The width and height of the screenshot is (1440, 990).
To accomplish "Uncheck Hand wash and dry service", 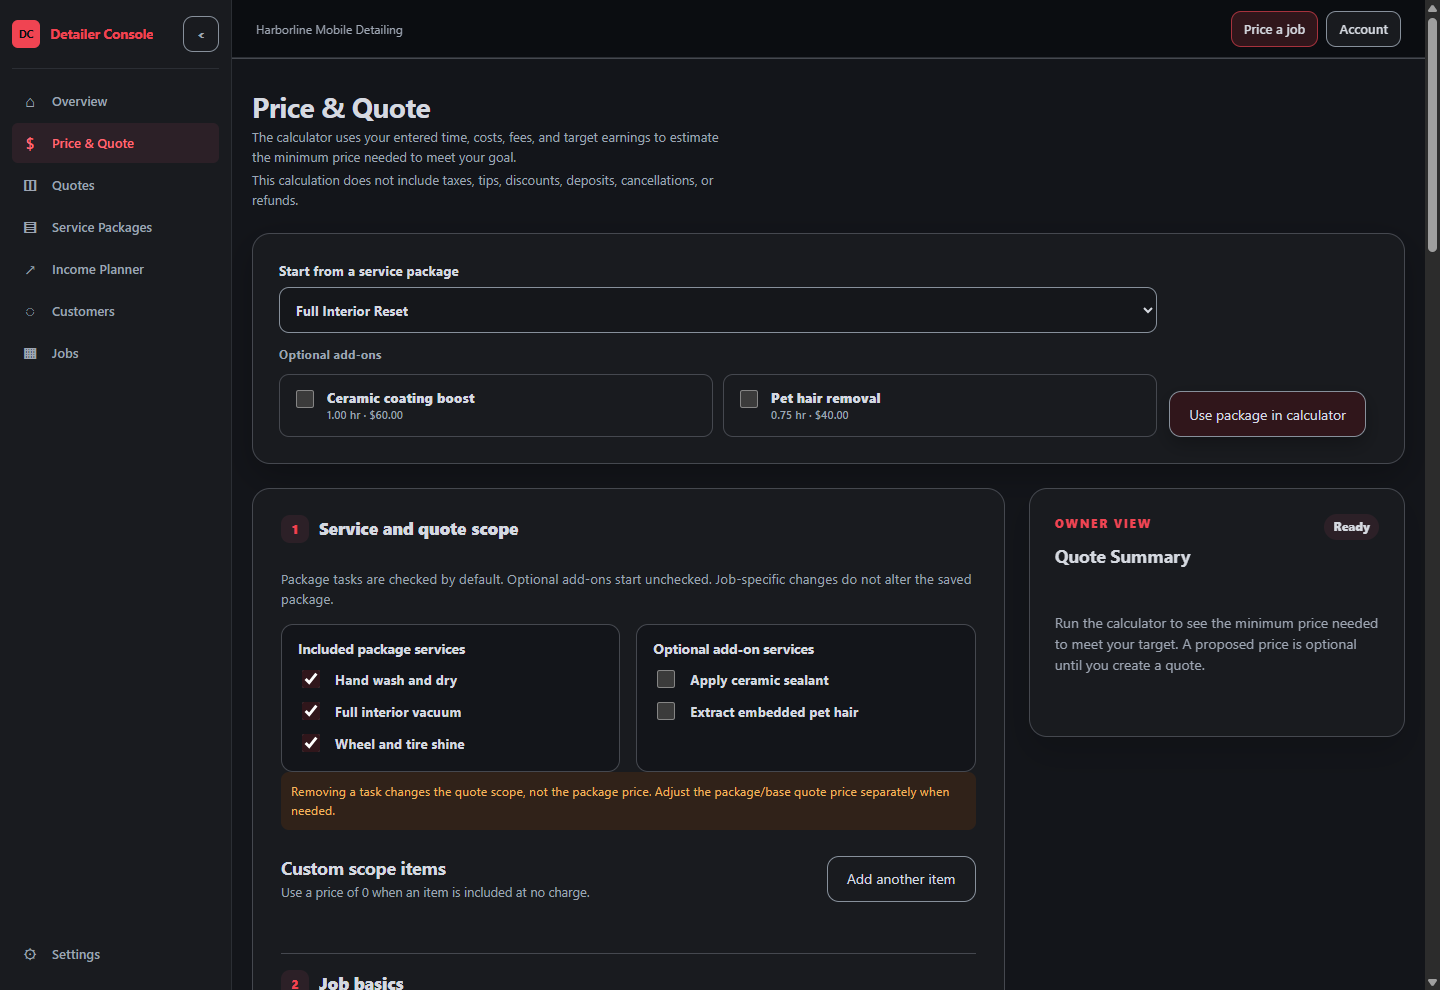I will (311, 680).
